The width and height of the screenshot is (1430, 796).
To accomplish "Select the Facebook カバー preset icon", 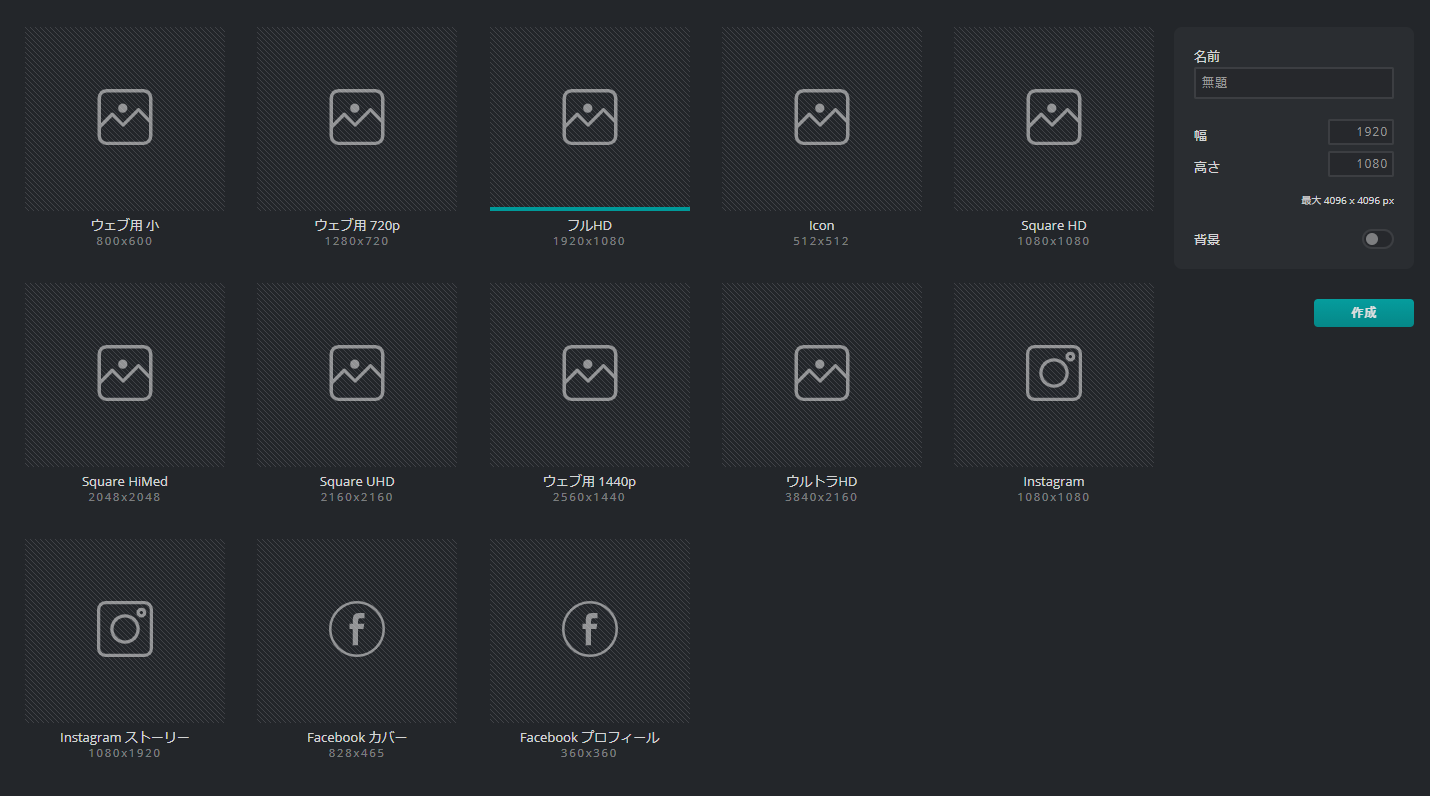I will (357, 629).
